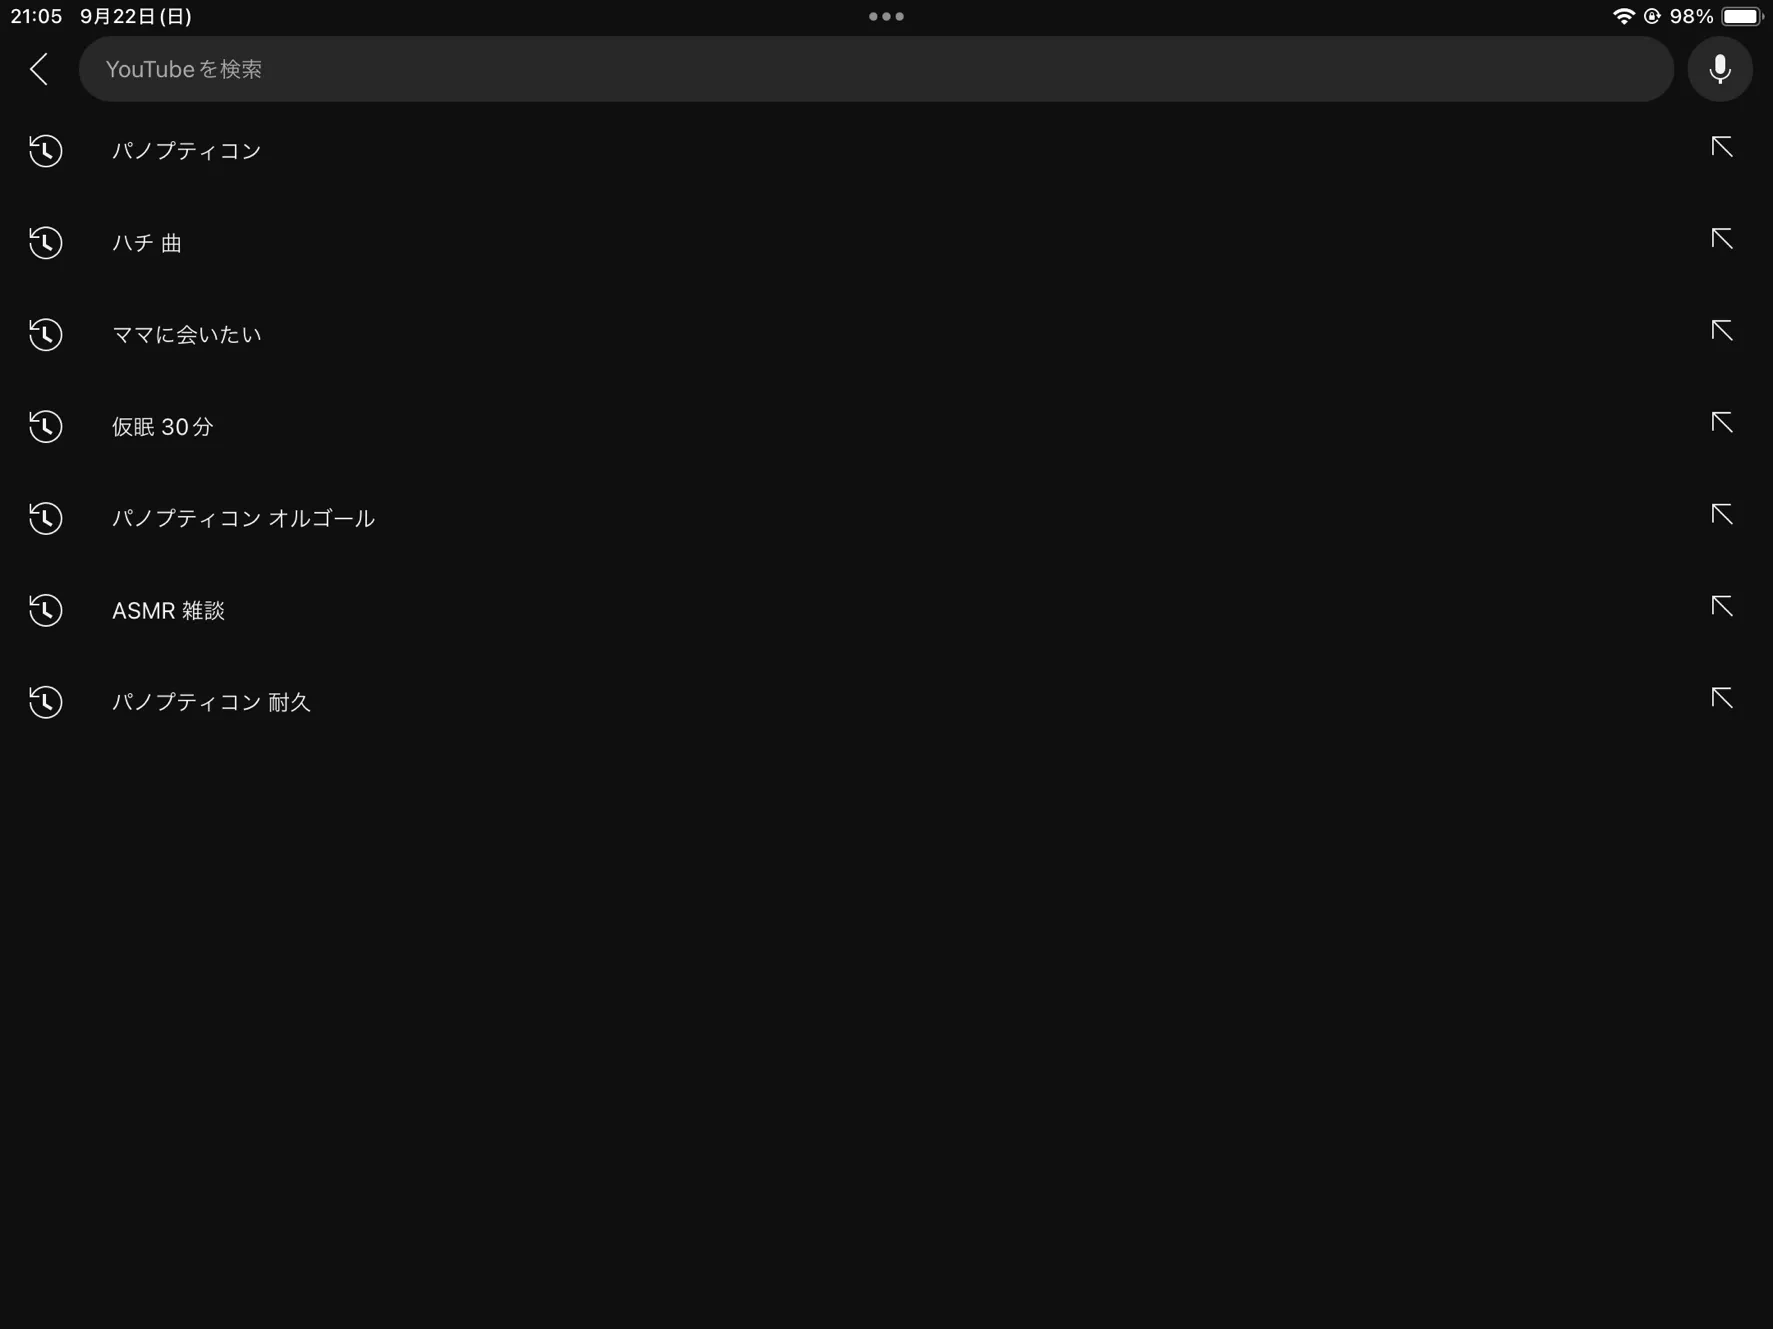Focus the 'YouTubeを検索' search field
The image size is (1773, 1329).
[x=876, y=69]
